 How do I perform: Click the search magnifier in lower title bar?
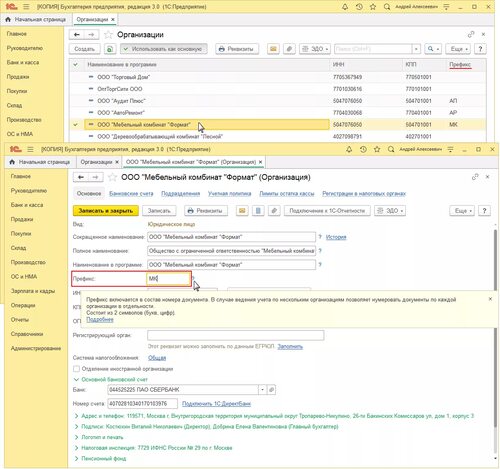click(x=391, y=150)
